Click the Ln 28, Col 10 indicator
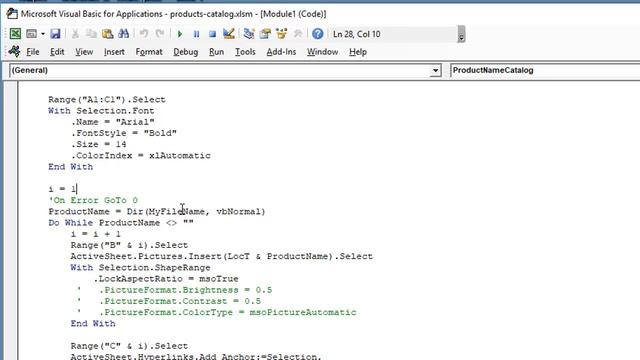The width and height of the screenshot is (640, 360). coord(356,34)
